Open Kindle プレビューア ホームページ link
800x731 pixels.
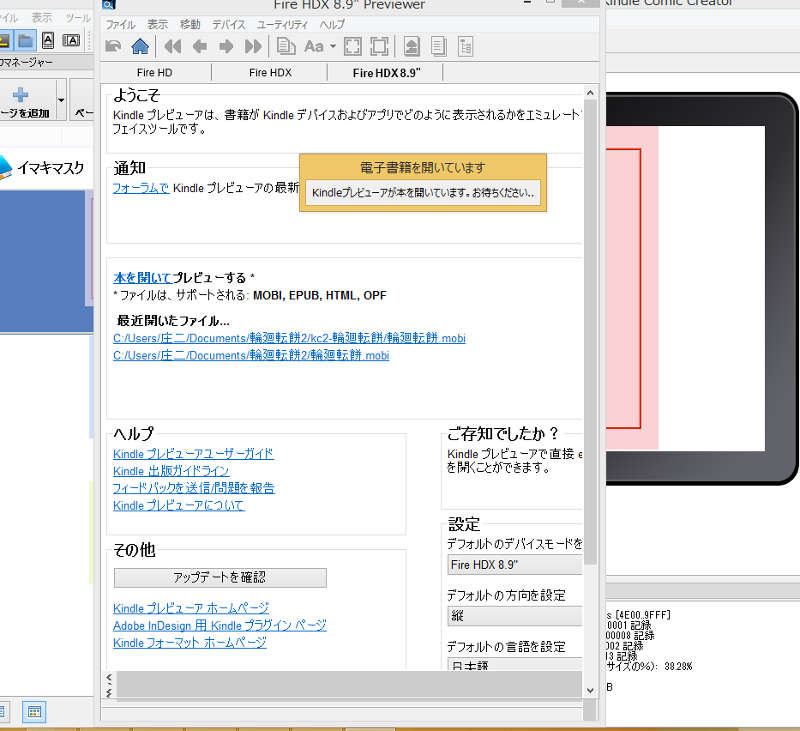(191, 609)
